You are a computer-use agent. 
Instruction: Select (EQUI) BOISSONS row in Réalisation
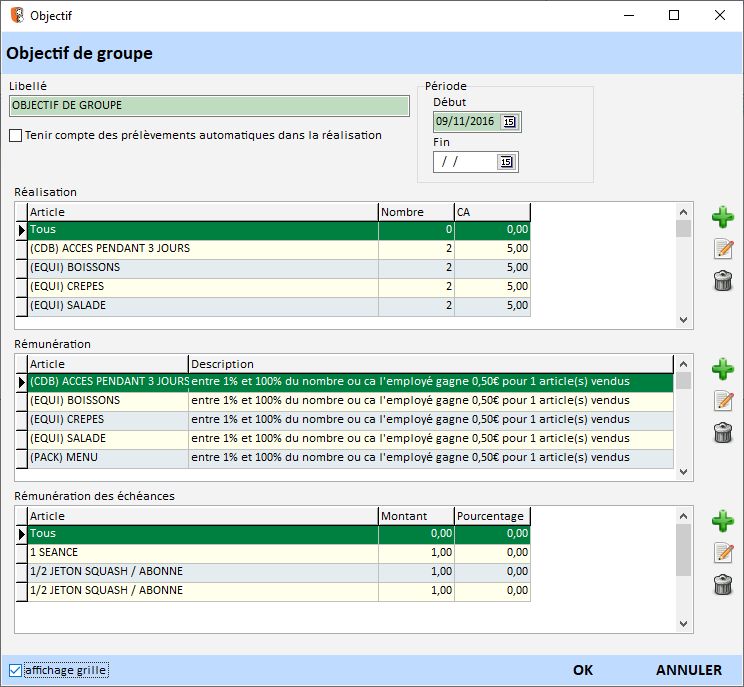(200, 268)
